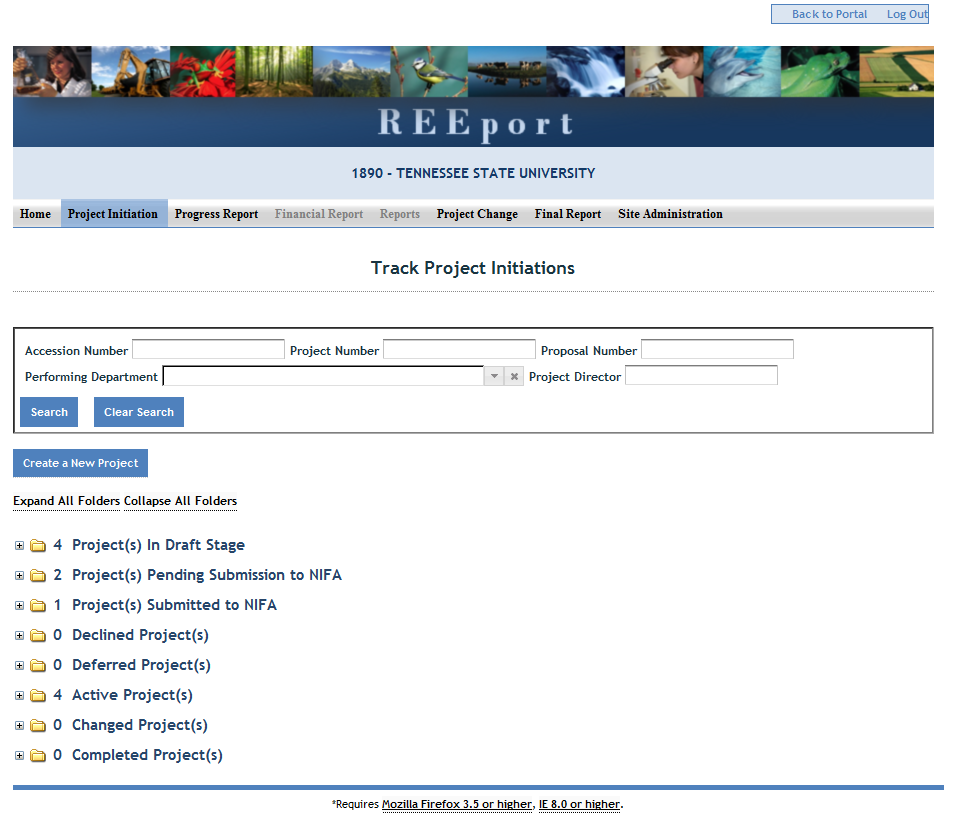Screen dimensions: 953x816
Task: Click the Pending Submission folder icon
Action: click(x=38, y=575)
